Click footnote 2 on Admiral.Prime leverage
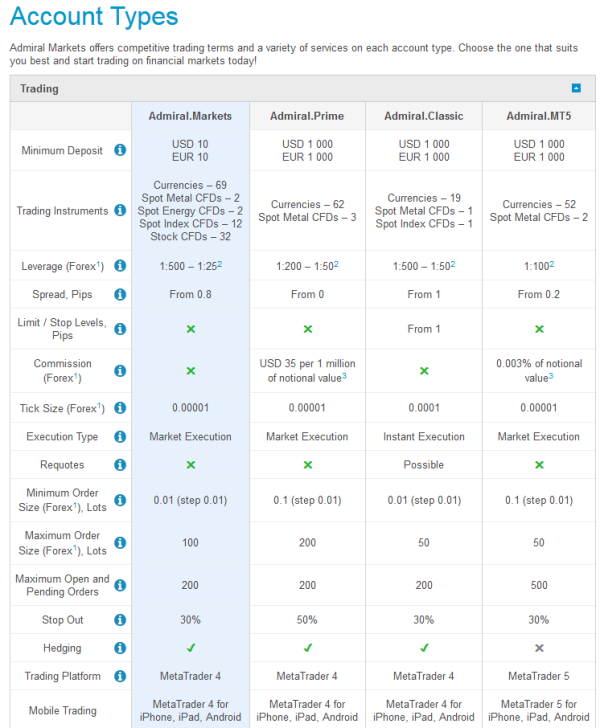Image resolution: width=600 pixels, height=728 pixels. [336, 264]
